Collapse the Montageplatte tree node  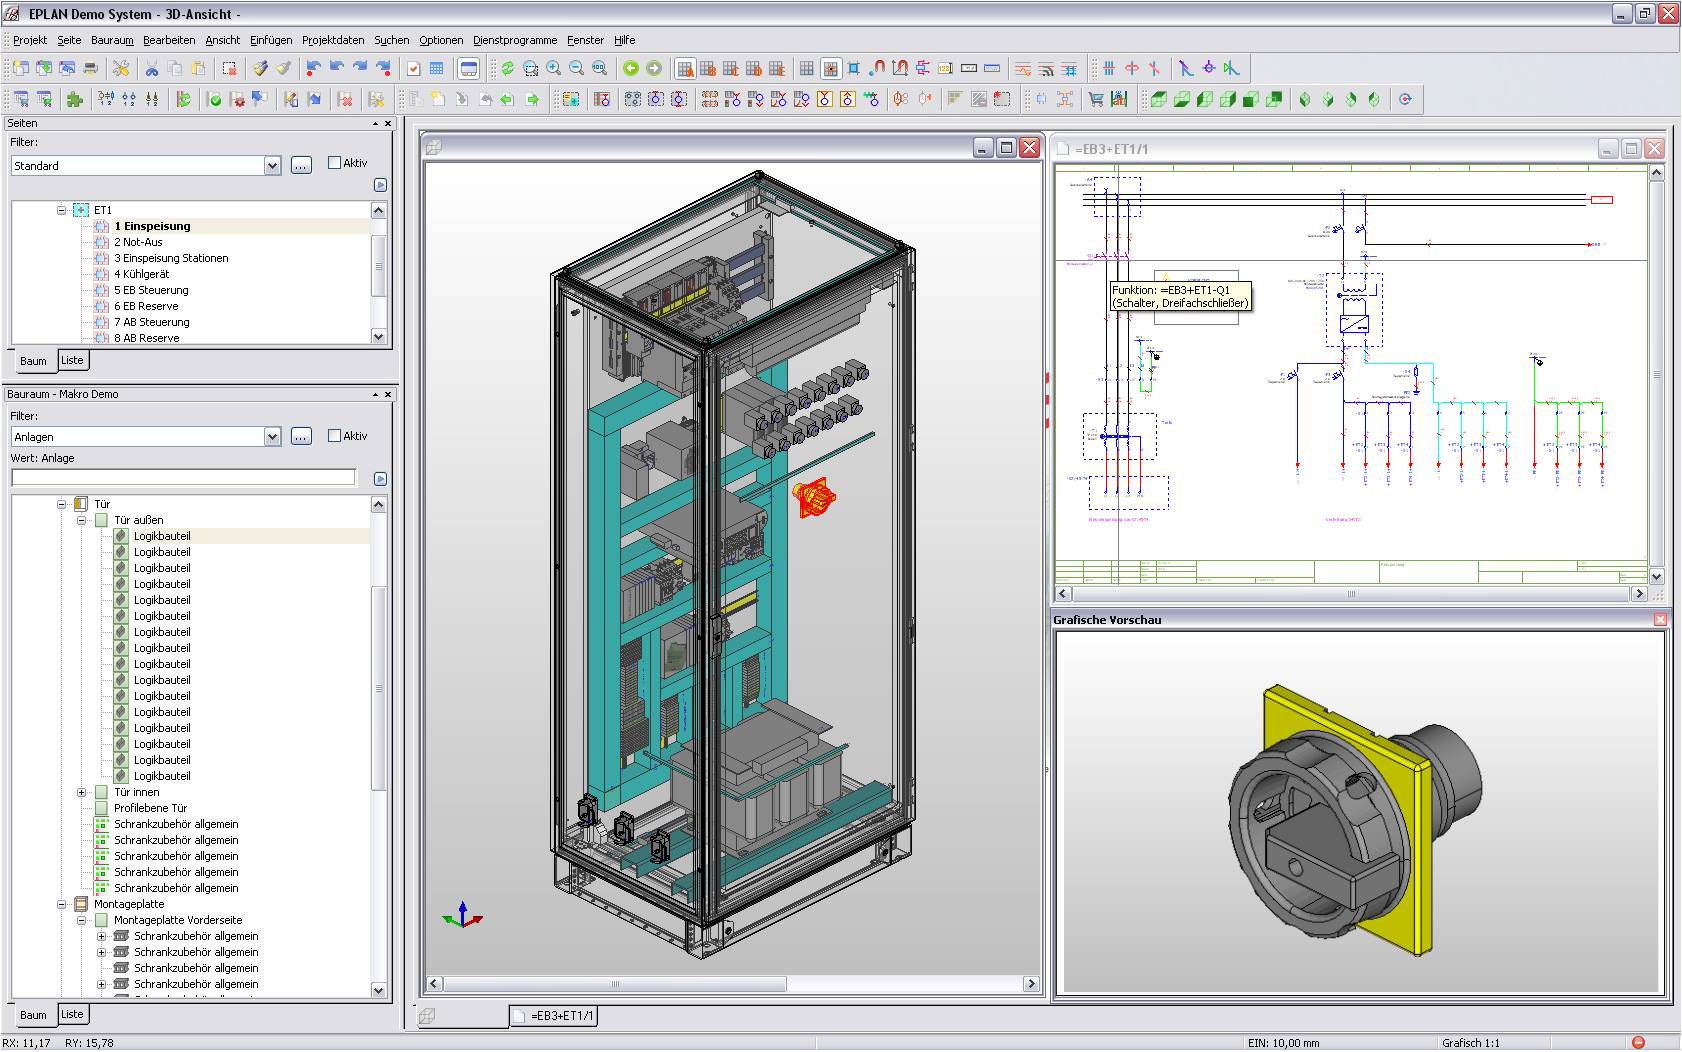62,904
